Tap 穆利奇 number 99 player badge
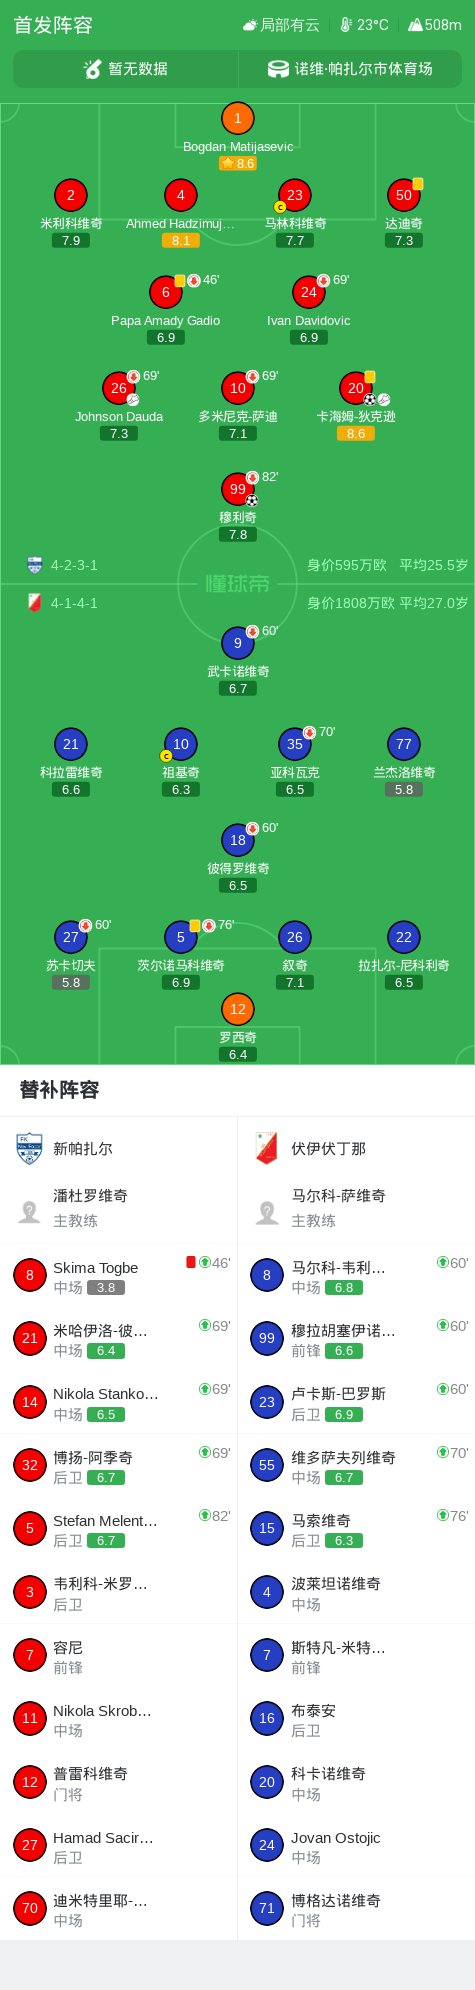The height and width of the screenshot is (1990, 475). 237,489
